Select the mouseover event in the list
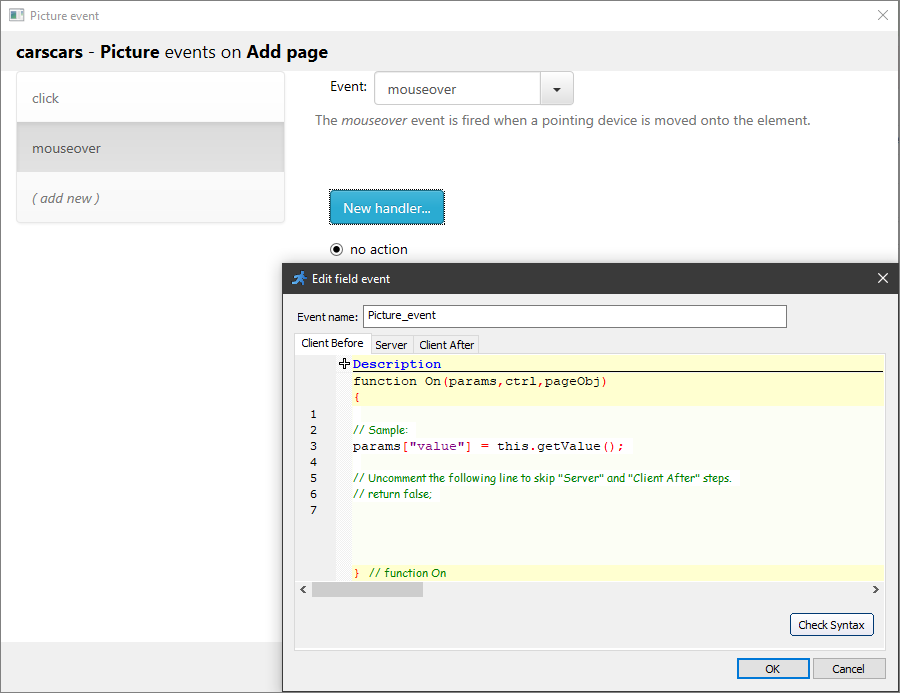900x693 pixels. (x=66, y=148)
